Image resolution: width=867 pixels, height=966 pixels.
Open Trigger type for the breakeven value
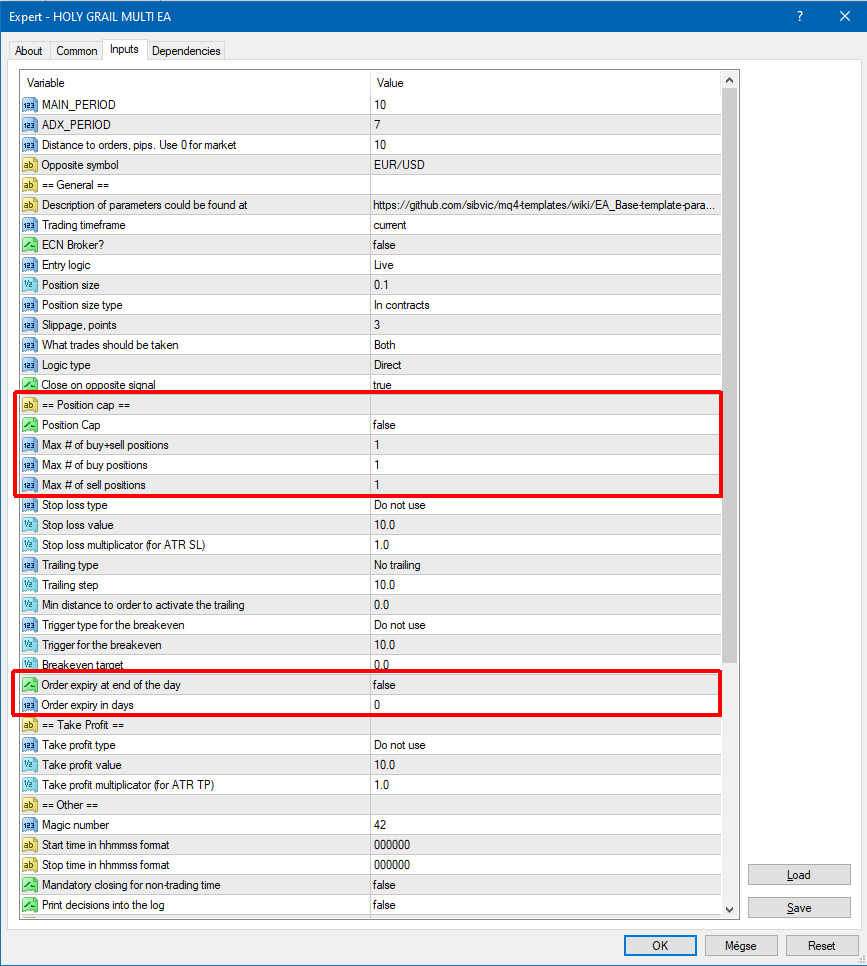pyautogui.click(x=545, y=625)
